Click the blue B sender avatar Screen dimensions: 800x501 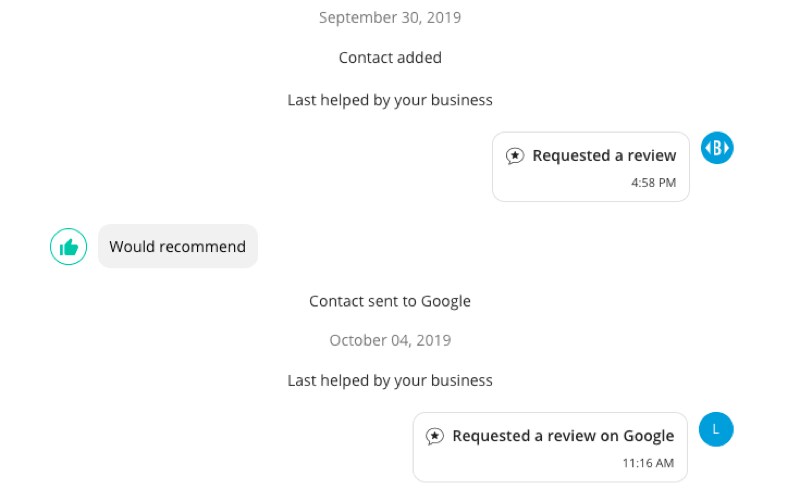[717, 148]
